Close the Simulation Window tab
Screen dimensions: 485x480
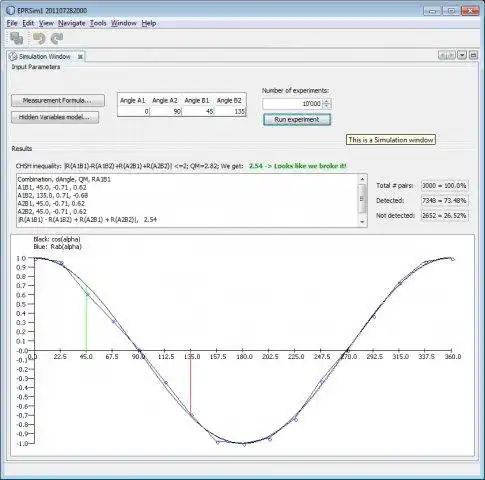pos(80,57)
